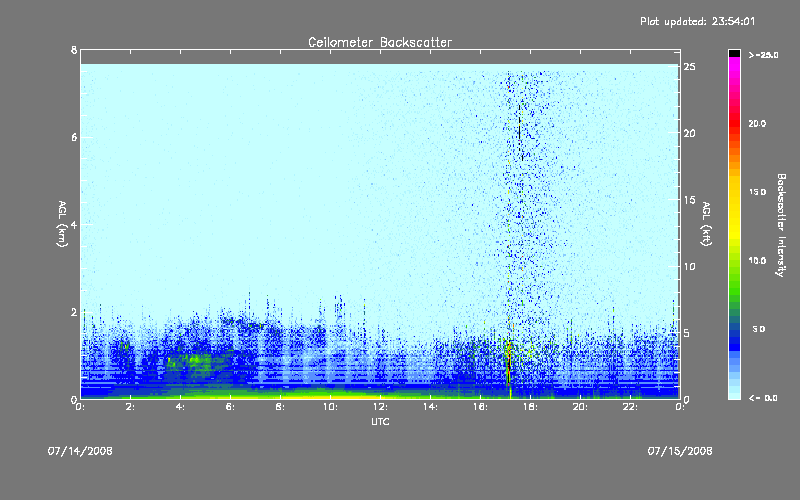Click the '20.0' colorbar value label
The height and width of the screenshot is (500, 800).
tap(757, 123)
